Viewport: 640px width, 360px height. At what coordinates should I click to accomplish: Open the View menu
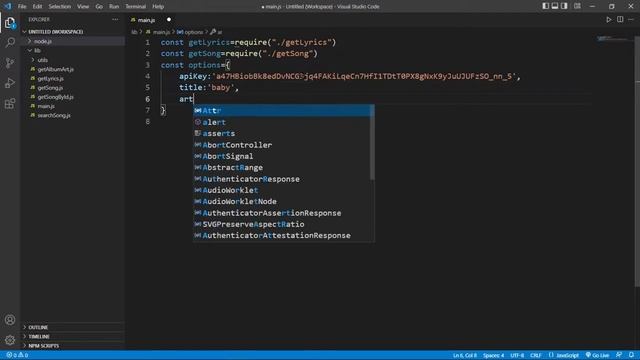click(x=83, y=7)
